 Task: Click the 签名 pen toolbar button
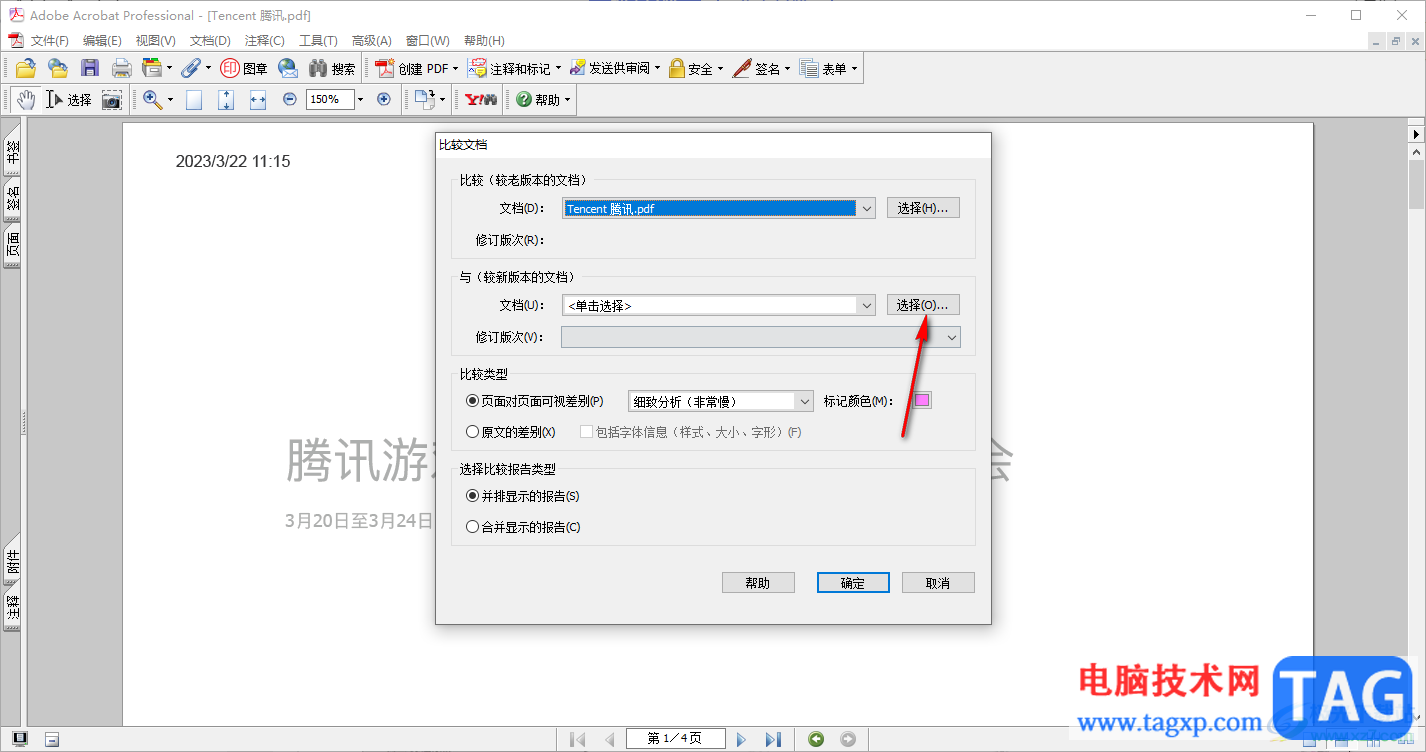[761, 68]
